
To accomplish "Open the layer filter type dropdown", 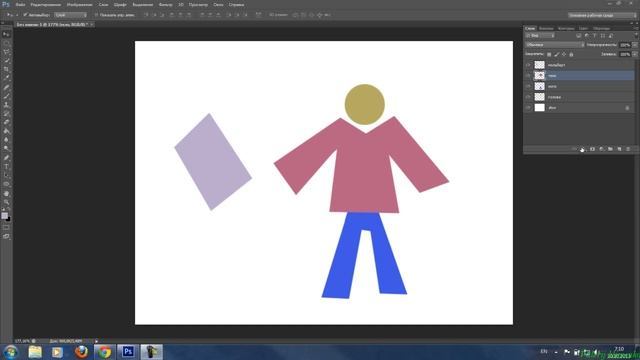I will [540, 36].
